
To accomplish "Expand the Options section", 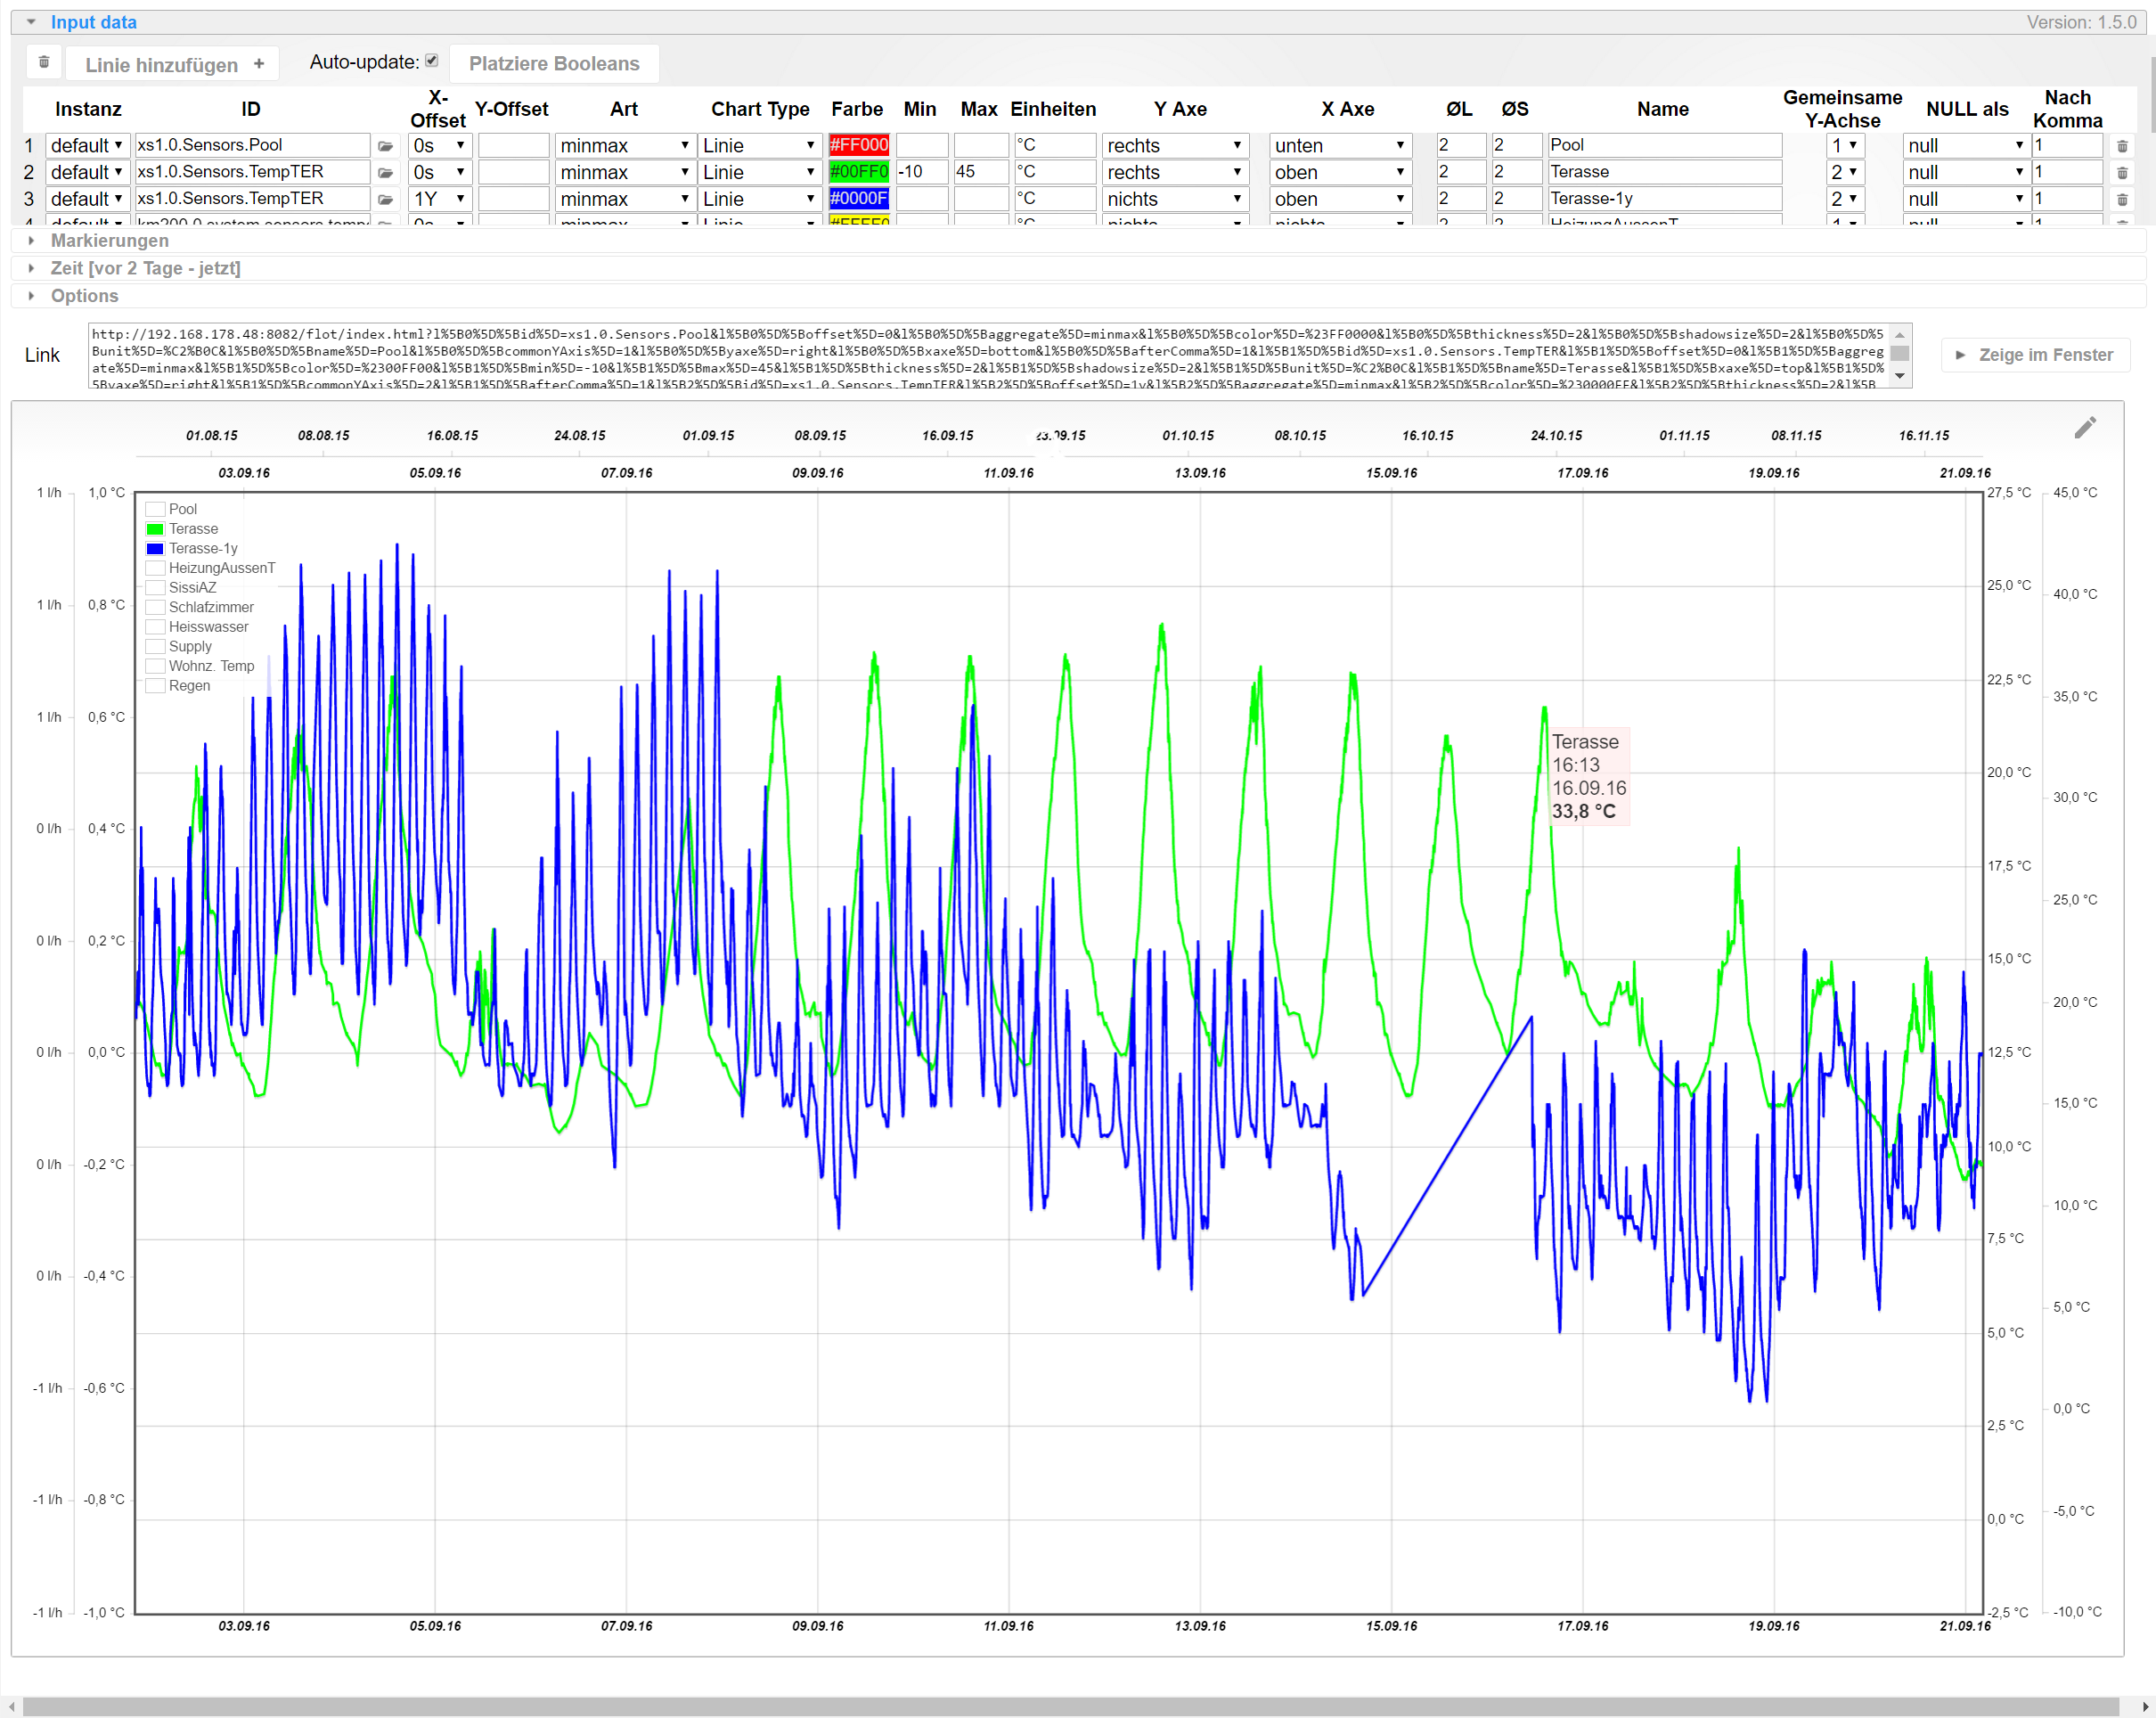I will point(84,296).
